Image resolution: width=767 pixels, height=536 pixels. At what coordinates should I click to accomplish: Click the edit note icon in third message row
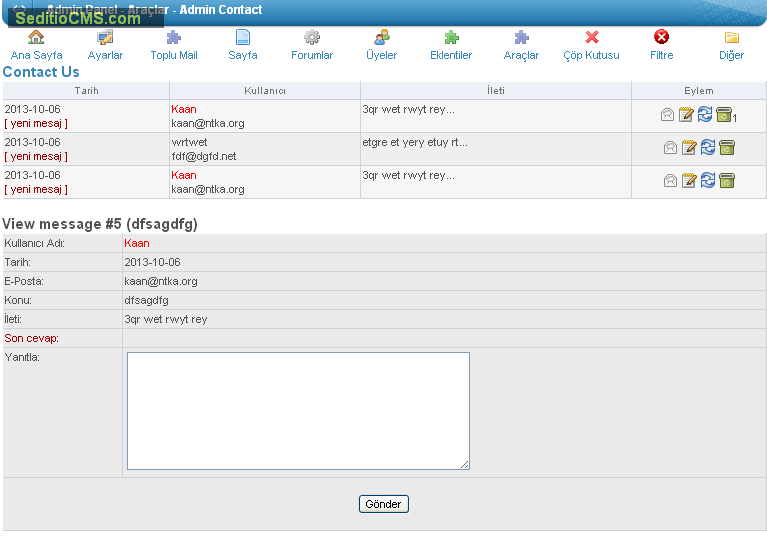click(x=689, y=181)
